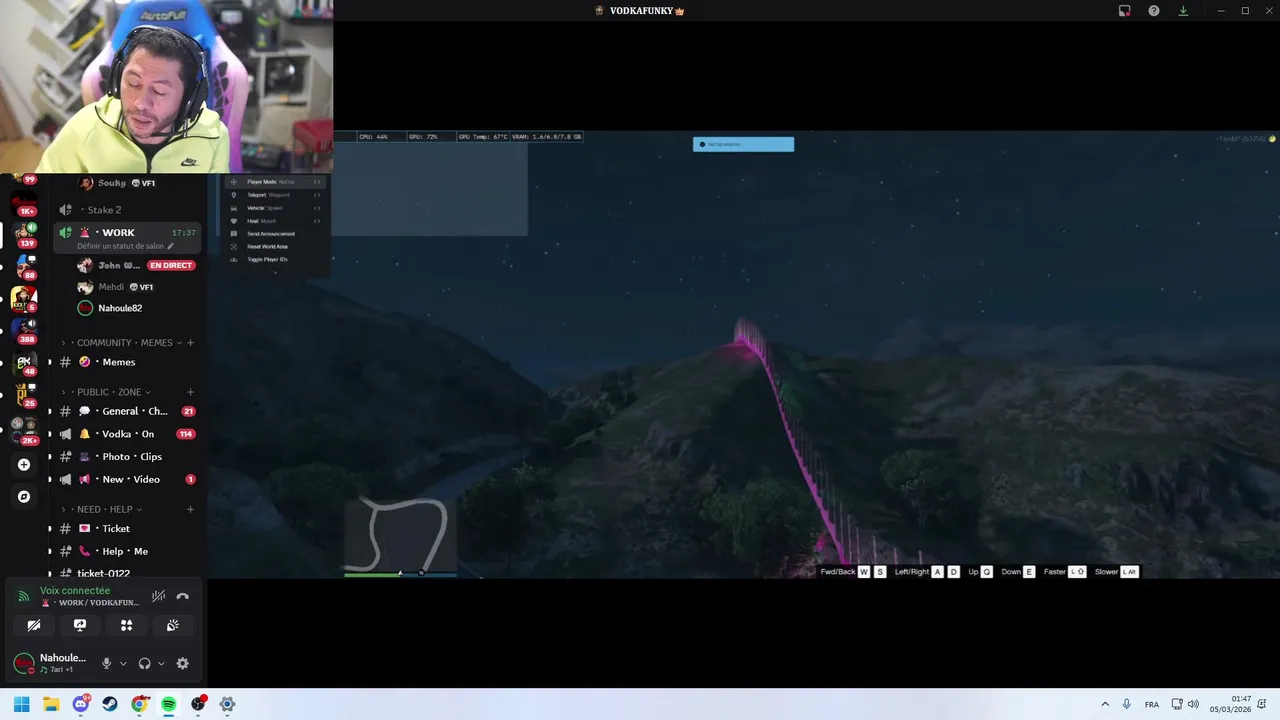The image size is (1280, 720).
Task: Show hidden icons in the system tray
Action: pyautogui.click(x=1105, y=704)
